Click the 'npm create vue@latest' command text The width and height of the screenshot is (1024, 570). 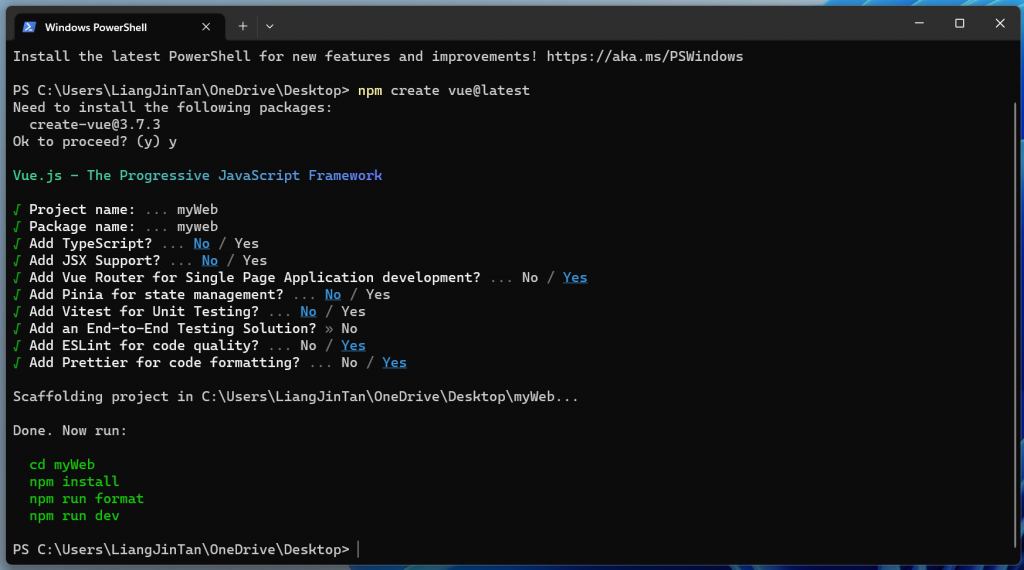coord(443,91)
